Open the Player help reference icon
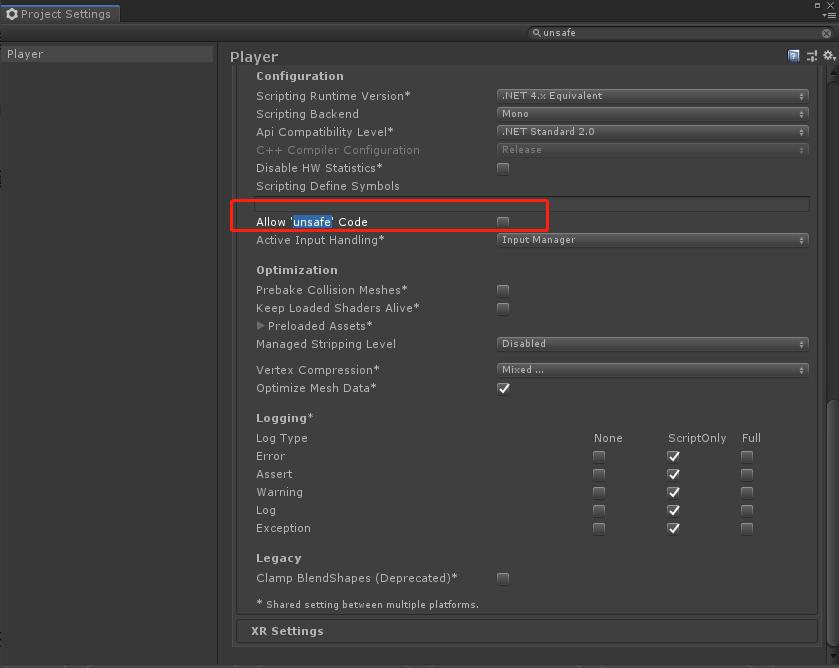The height and width of the screenshot is (668, 839). click(794, 56)
